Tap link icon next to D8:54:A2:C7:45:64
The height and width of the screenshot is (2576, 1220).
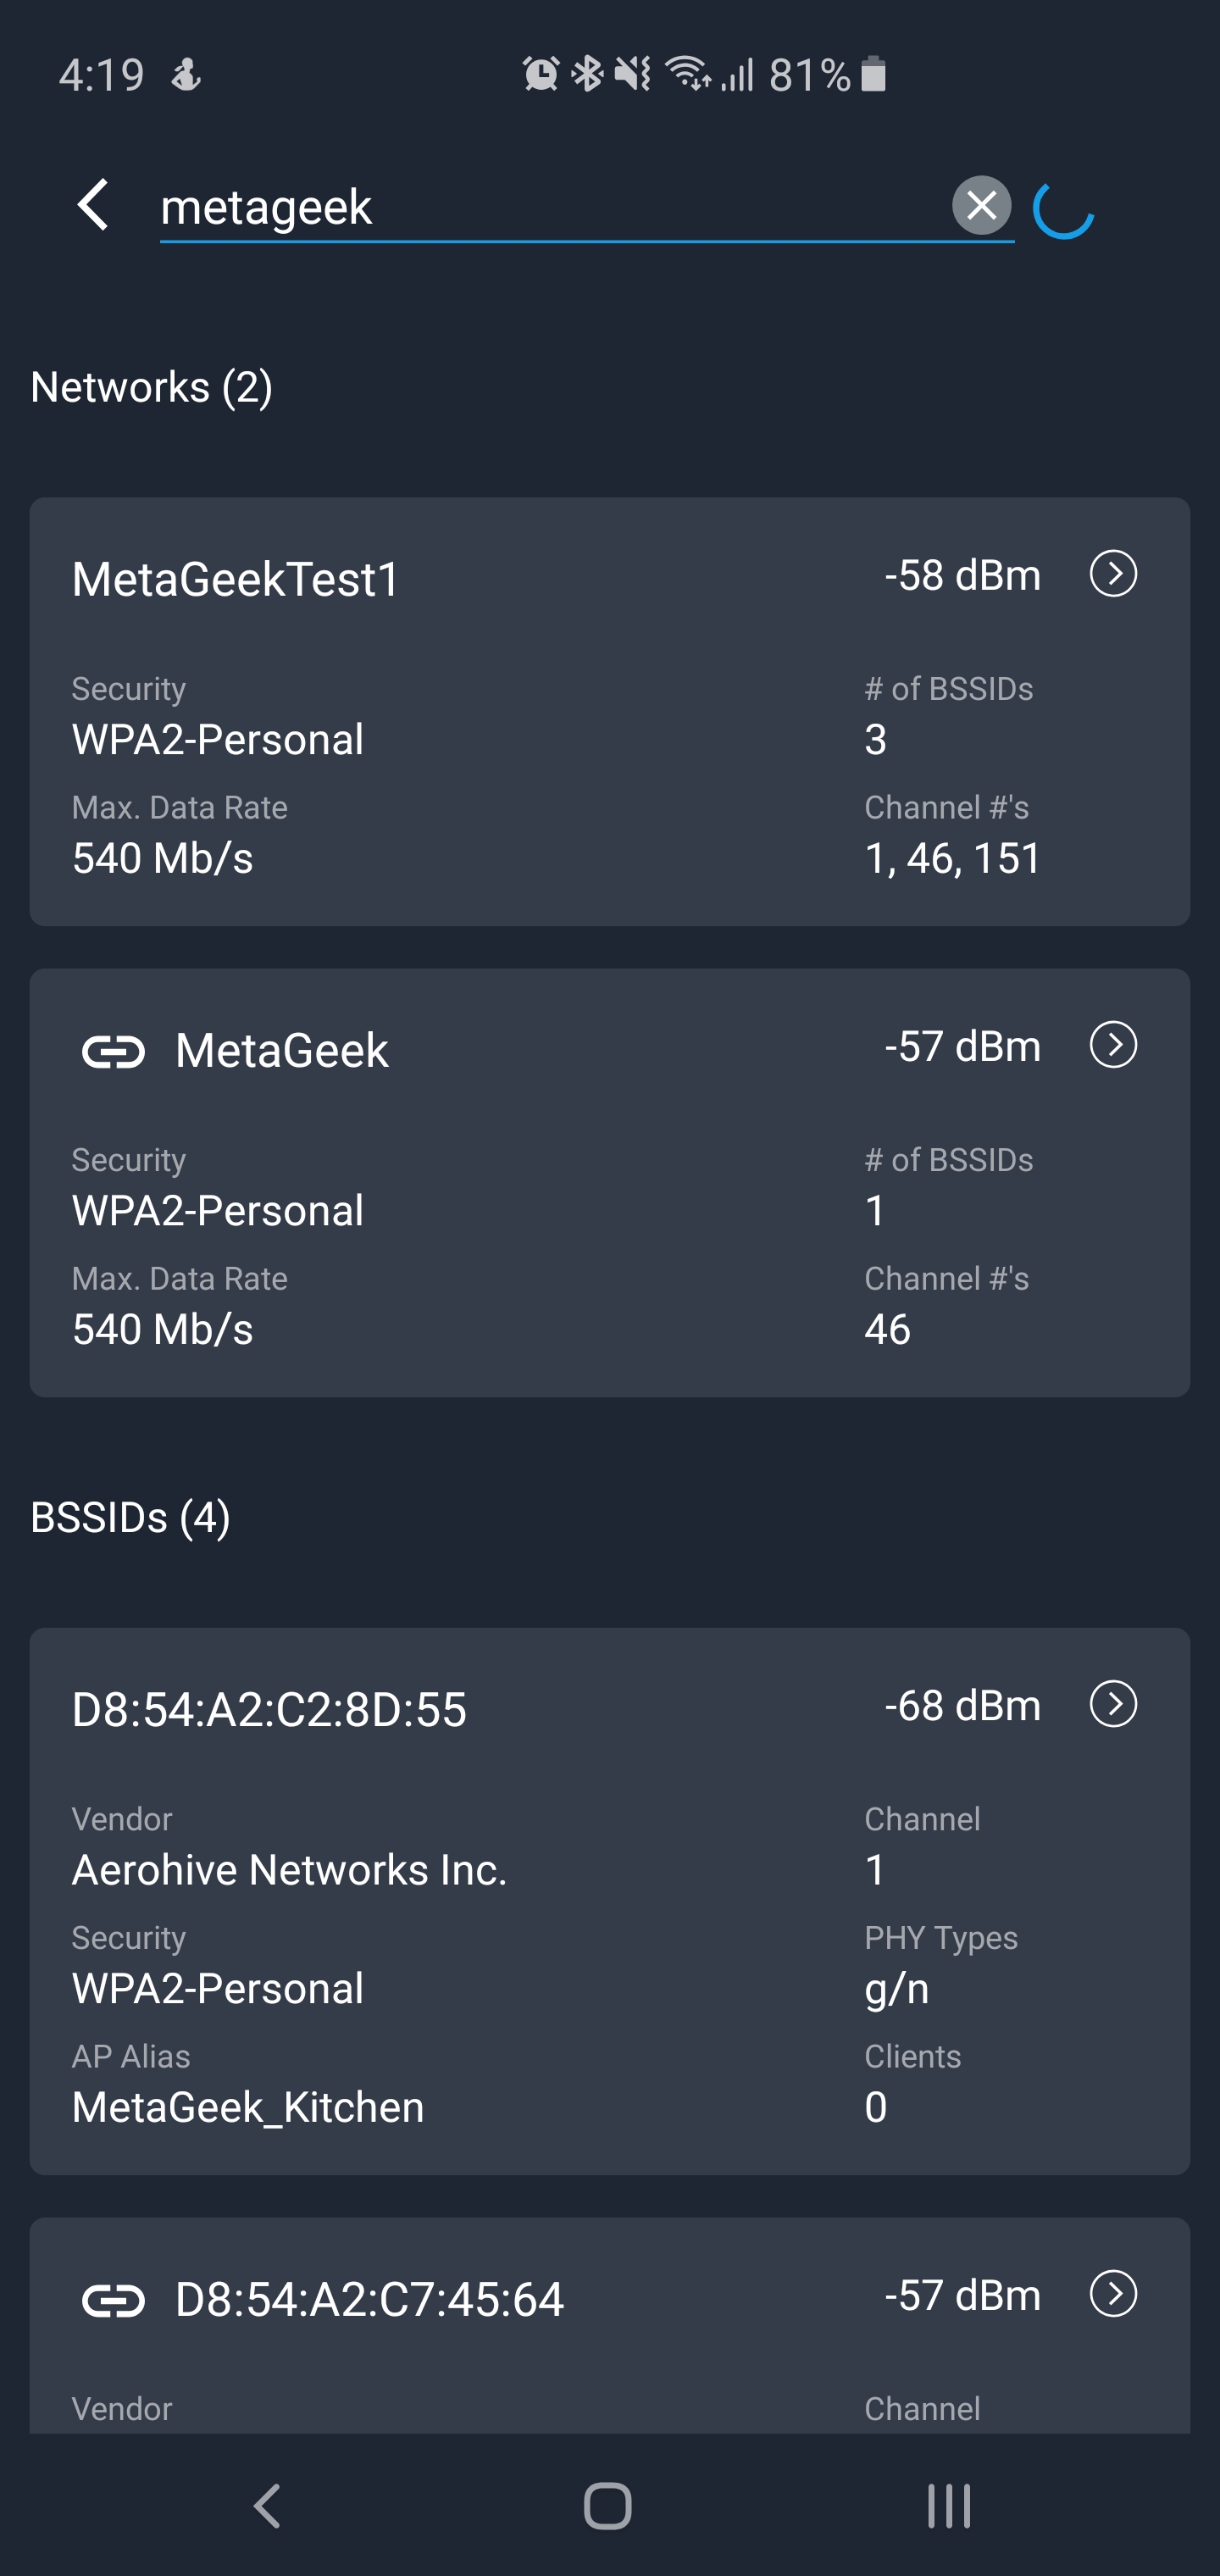[113, 2301]
